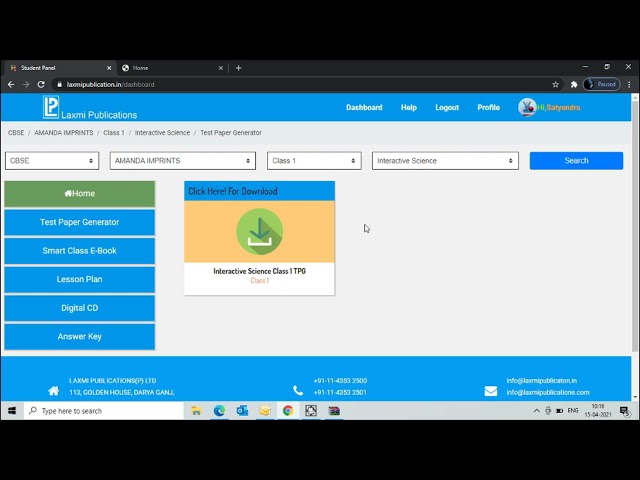Open Smart Class E-Book section
Image resolution: width=640 pixels, height=480 pixels.
pyautogui.click(x=80, y=251)
